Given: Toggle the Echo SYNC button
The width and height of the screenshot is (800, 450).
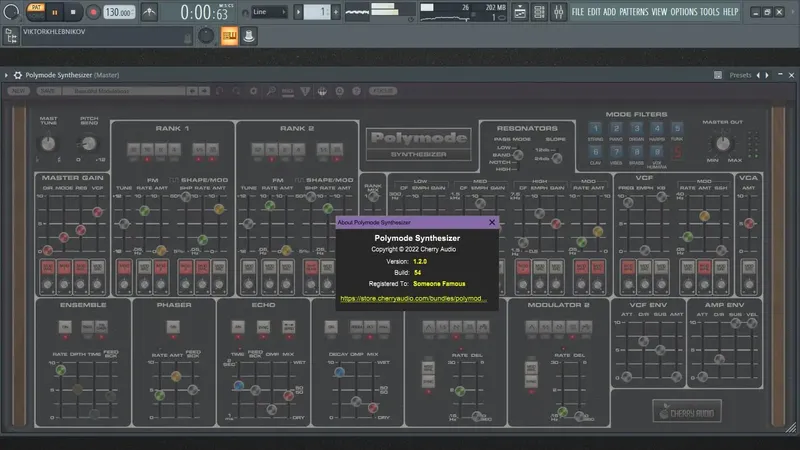Looking at the screenshot, I should coord(263,327).
